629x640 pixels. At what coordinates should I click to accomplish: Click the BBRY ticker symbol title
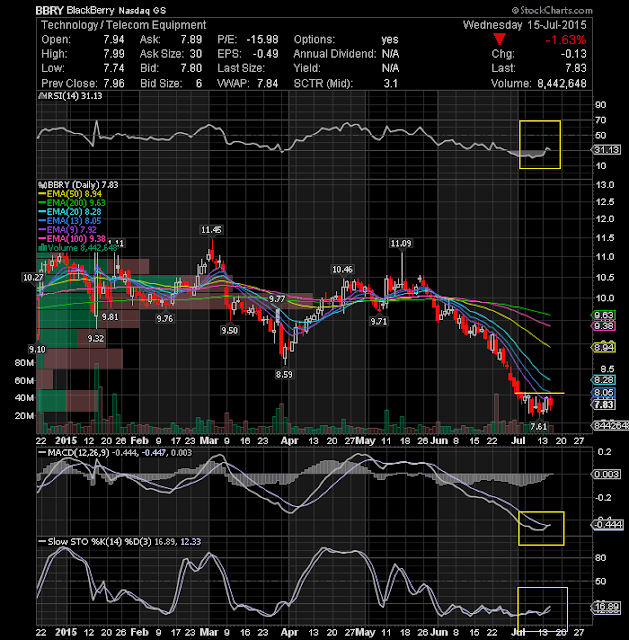coord(49,10)
